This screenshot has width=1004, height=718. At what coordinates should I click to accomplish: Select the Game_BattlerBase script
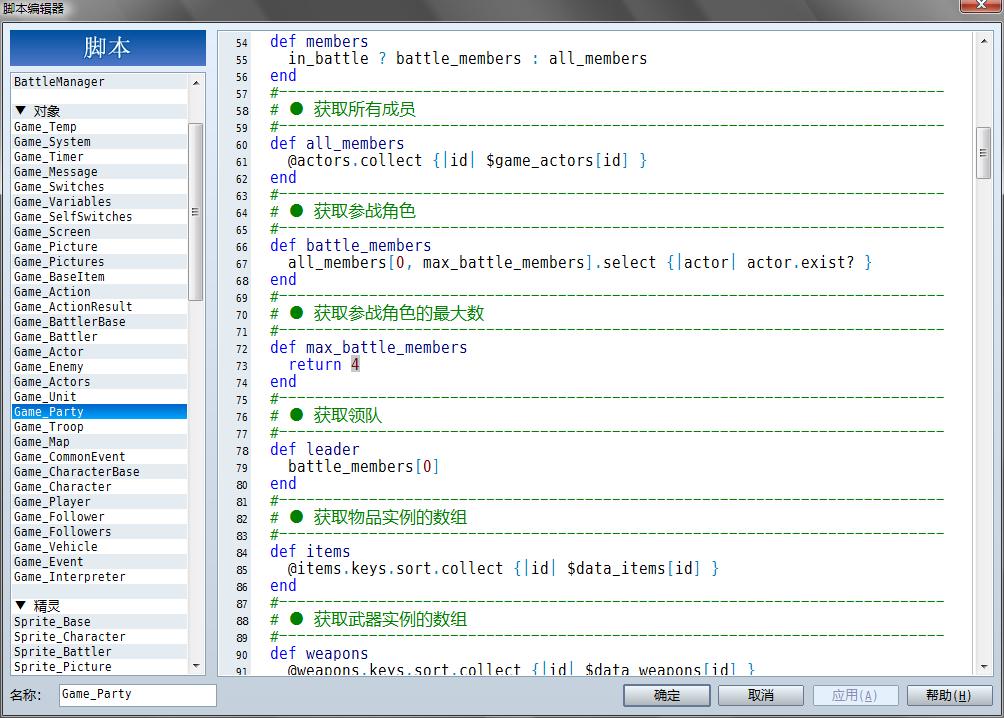99,322
